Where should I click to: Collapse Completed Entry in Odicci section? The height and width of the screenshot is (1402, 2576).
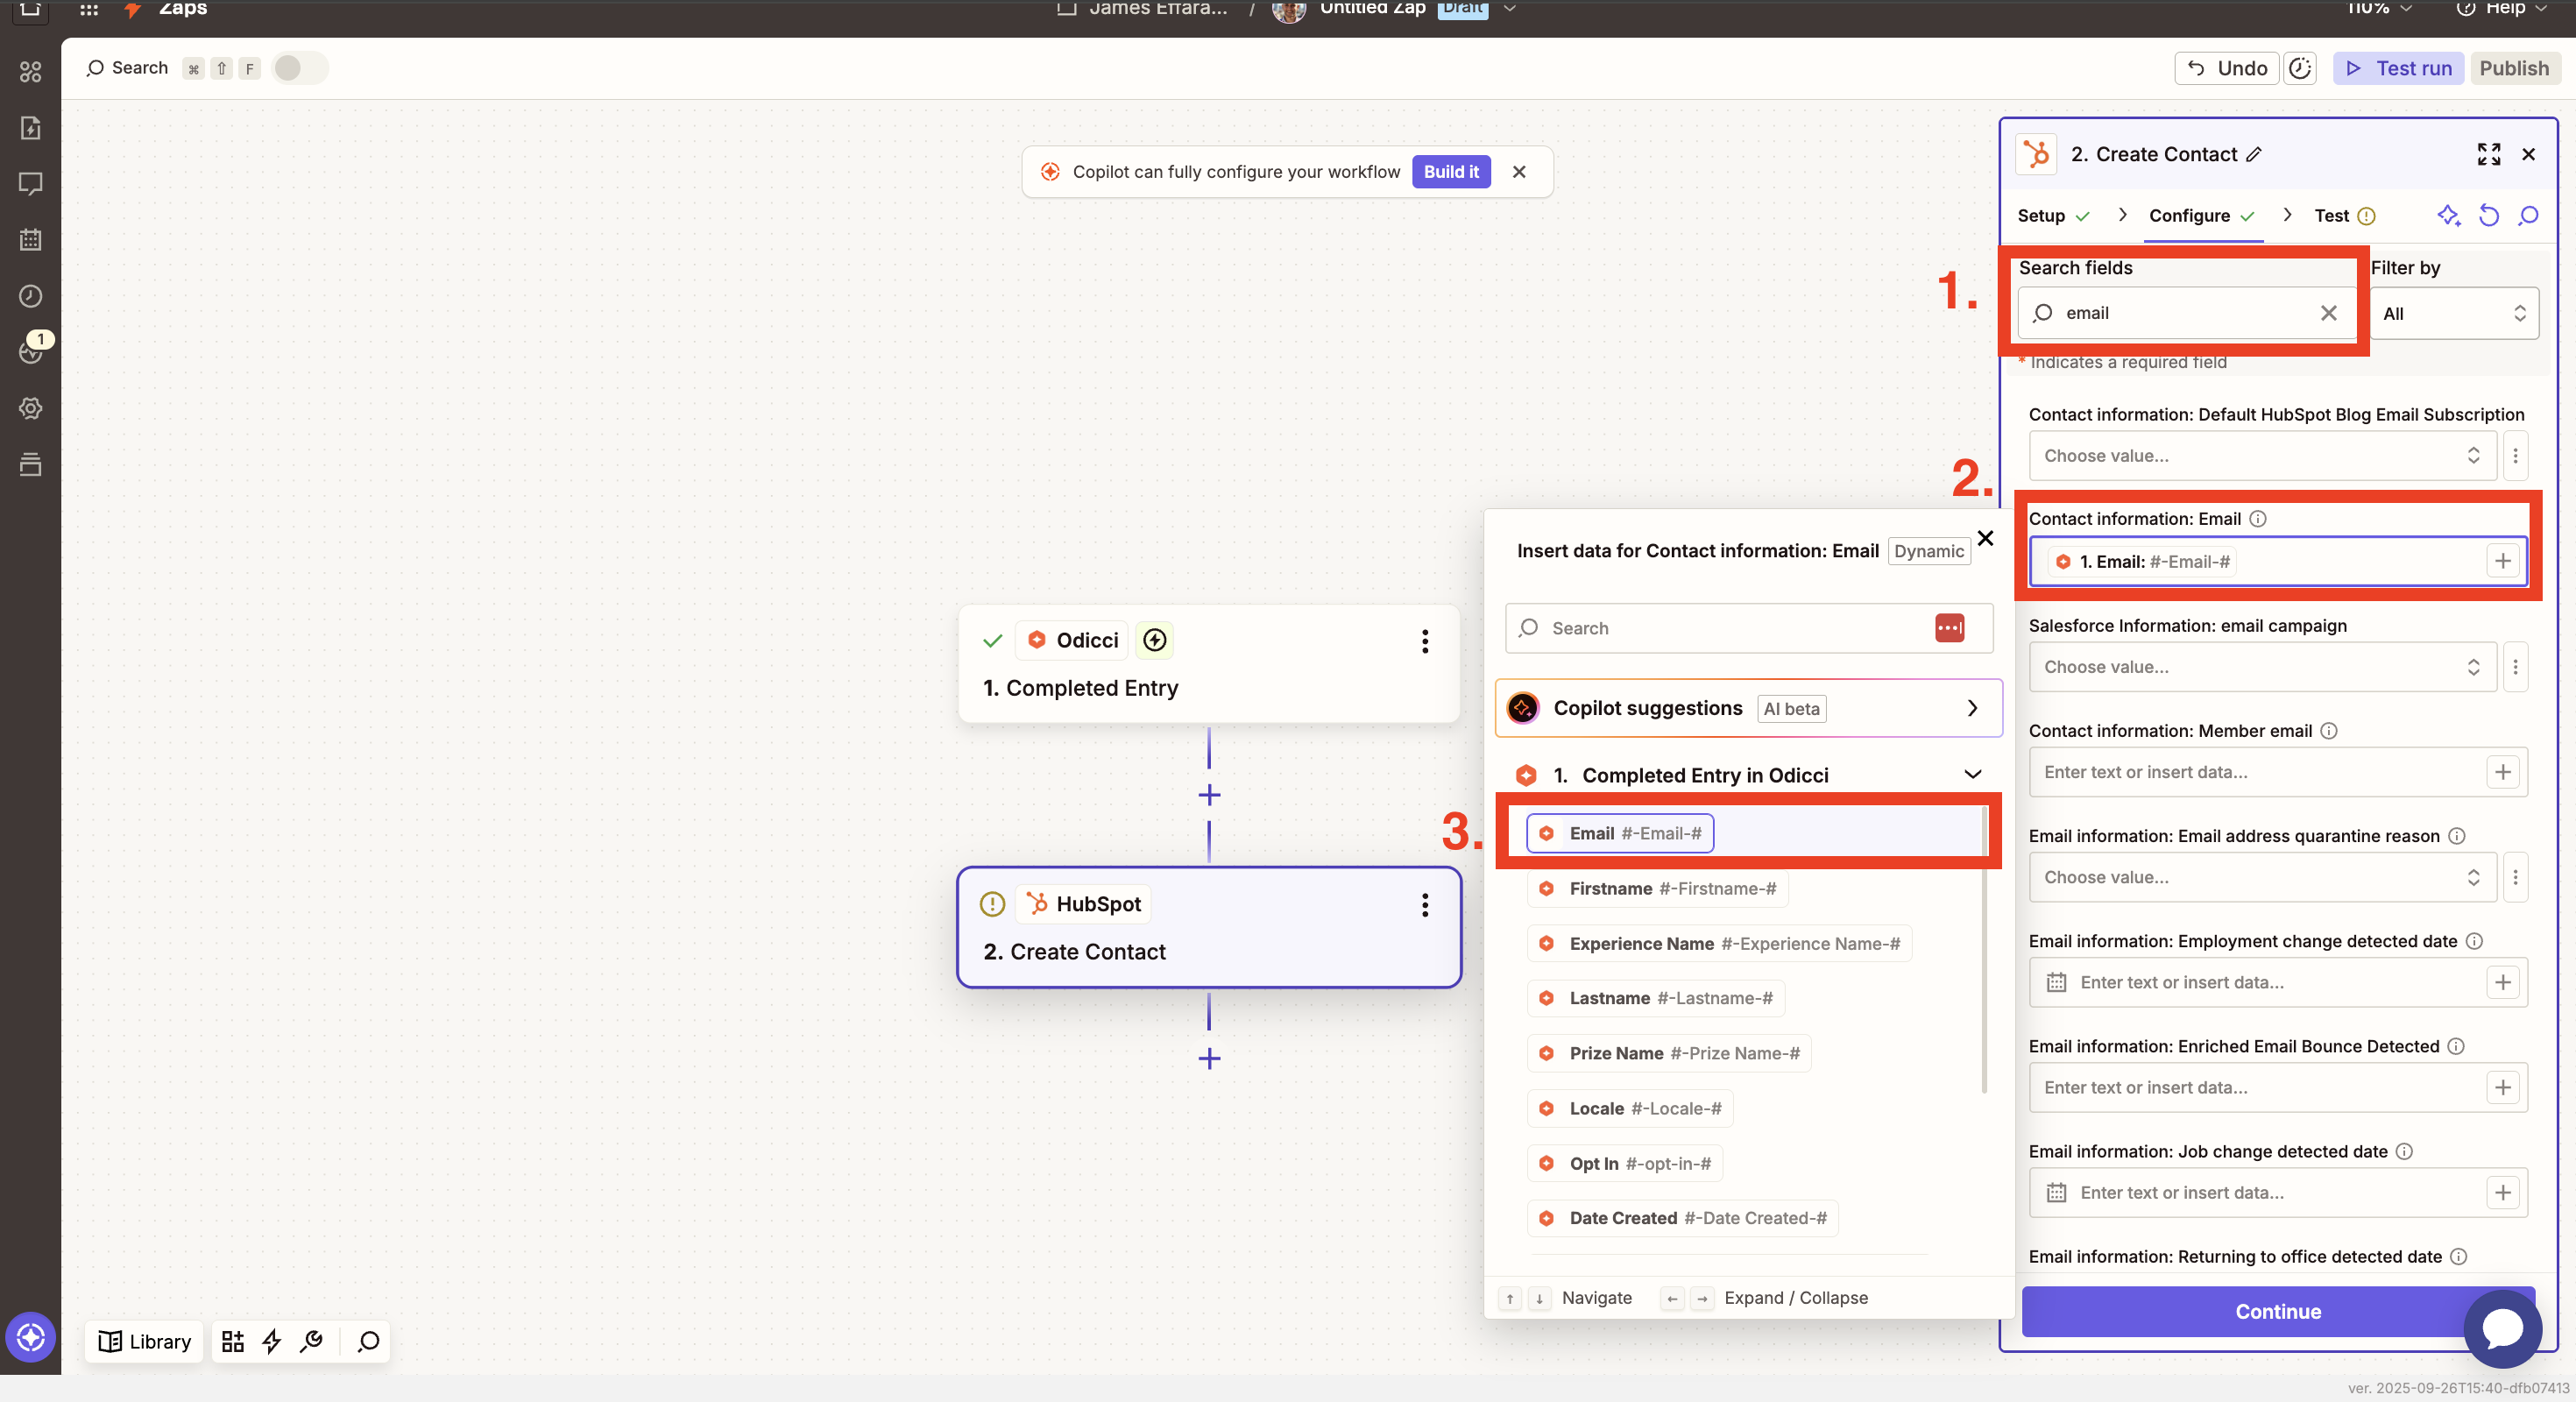coord(1972,775)
